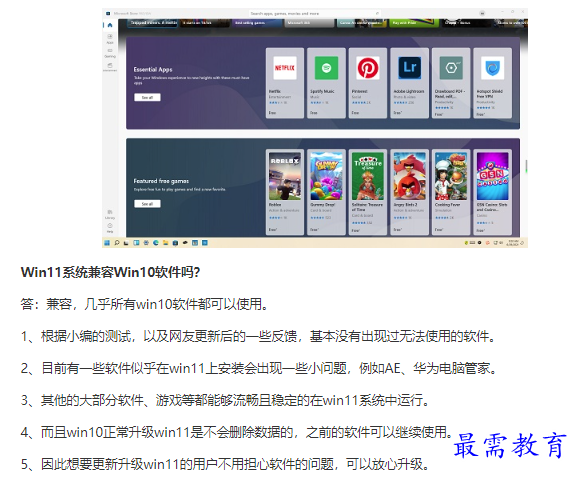The width and height of the screenshot is (575, 477).
Task: Click the Hotspot Shield Free VPN tile
Action: pyautogui.click(x=492, y=83)
